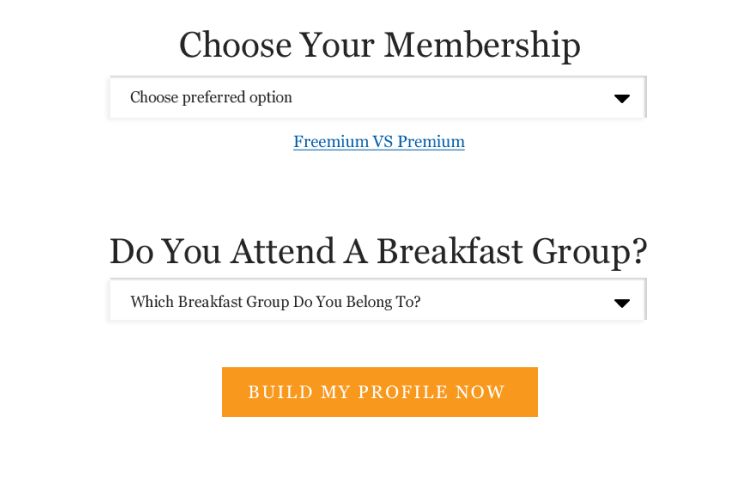Click the word 'Choose' in the top heading
Screen dimensions: 748x497
click(235, 44)
